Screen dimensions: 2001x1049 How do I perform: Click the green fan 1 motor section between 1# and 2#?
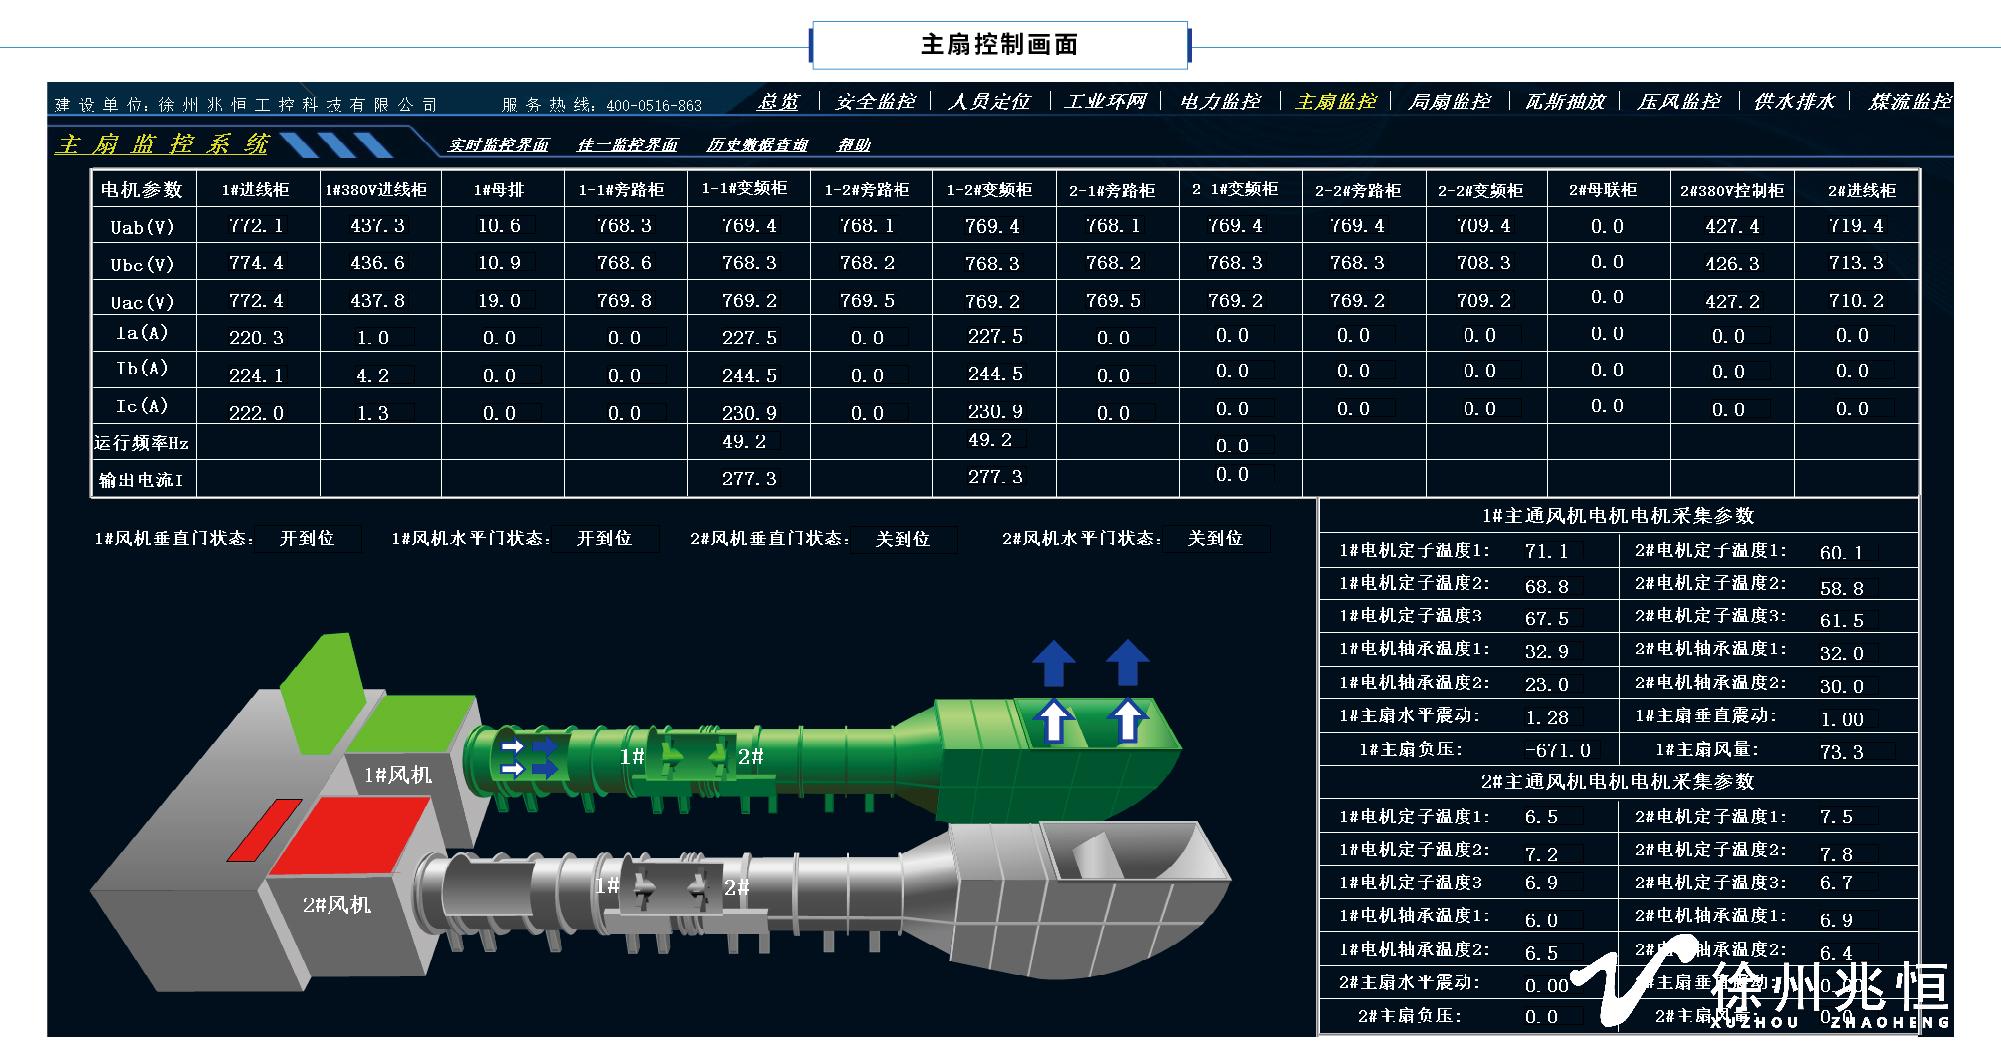691,758
